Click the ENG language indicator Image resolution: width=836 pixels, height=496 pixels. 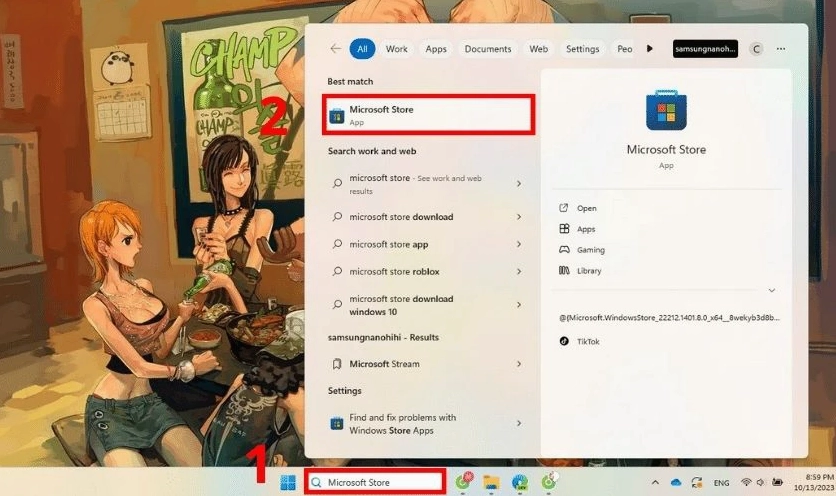[721, 483]
